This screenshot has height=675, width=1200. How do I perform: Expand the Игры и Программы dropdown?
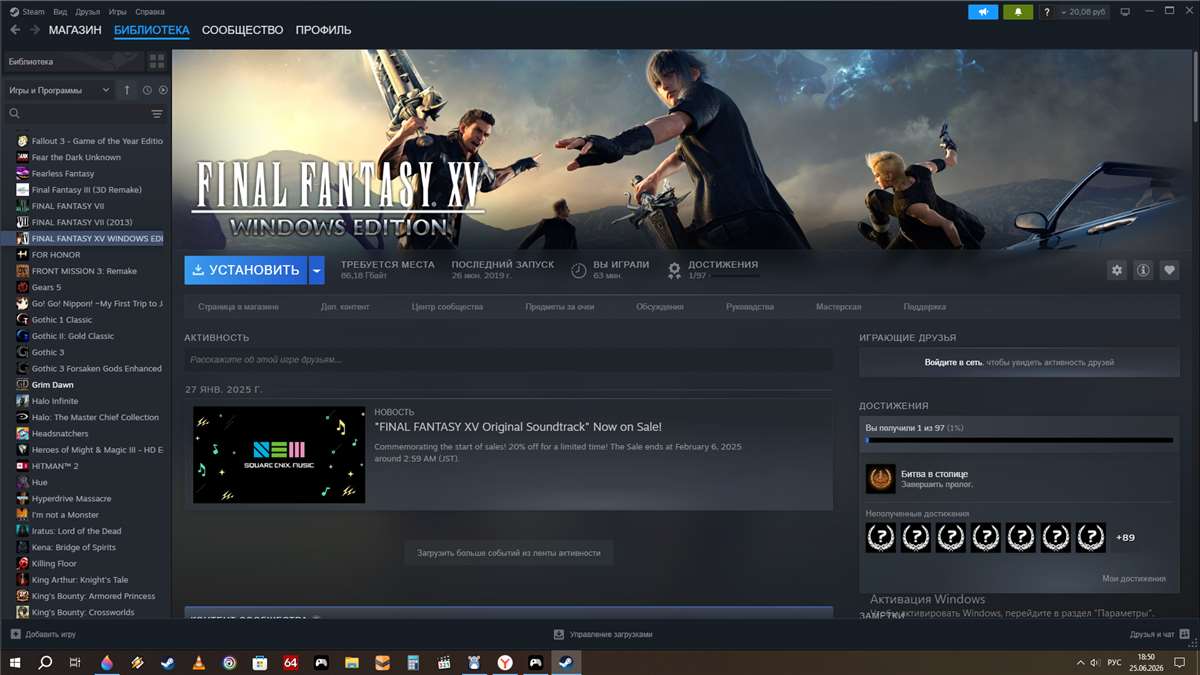click(59, 90)
